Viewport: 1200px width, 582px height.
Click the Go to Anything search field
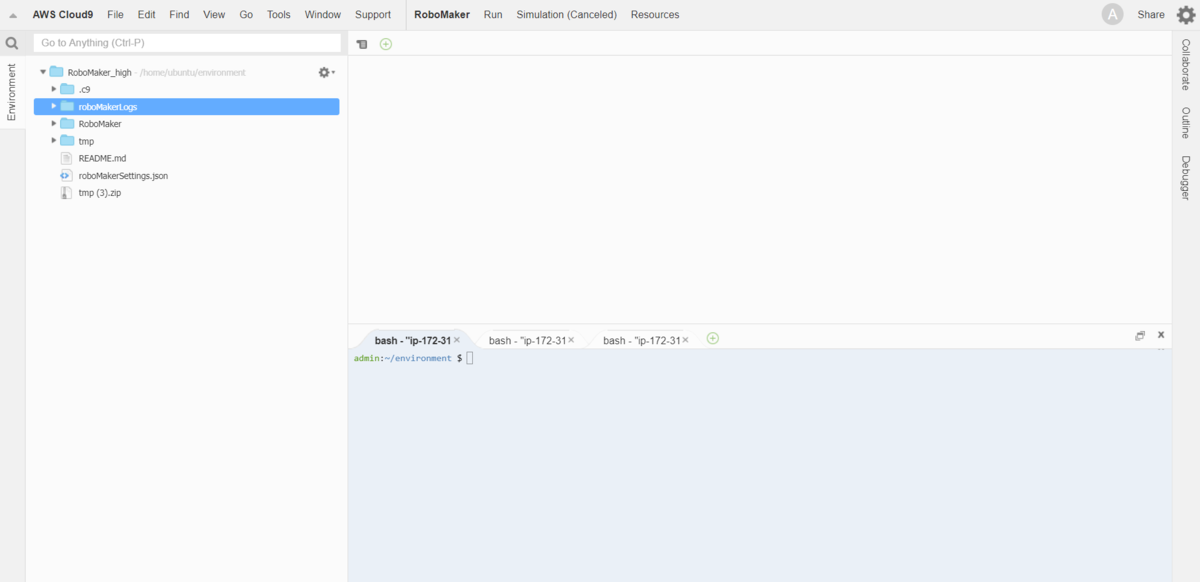pos(186,43)
